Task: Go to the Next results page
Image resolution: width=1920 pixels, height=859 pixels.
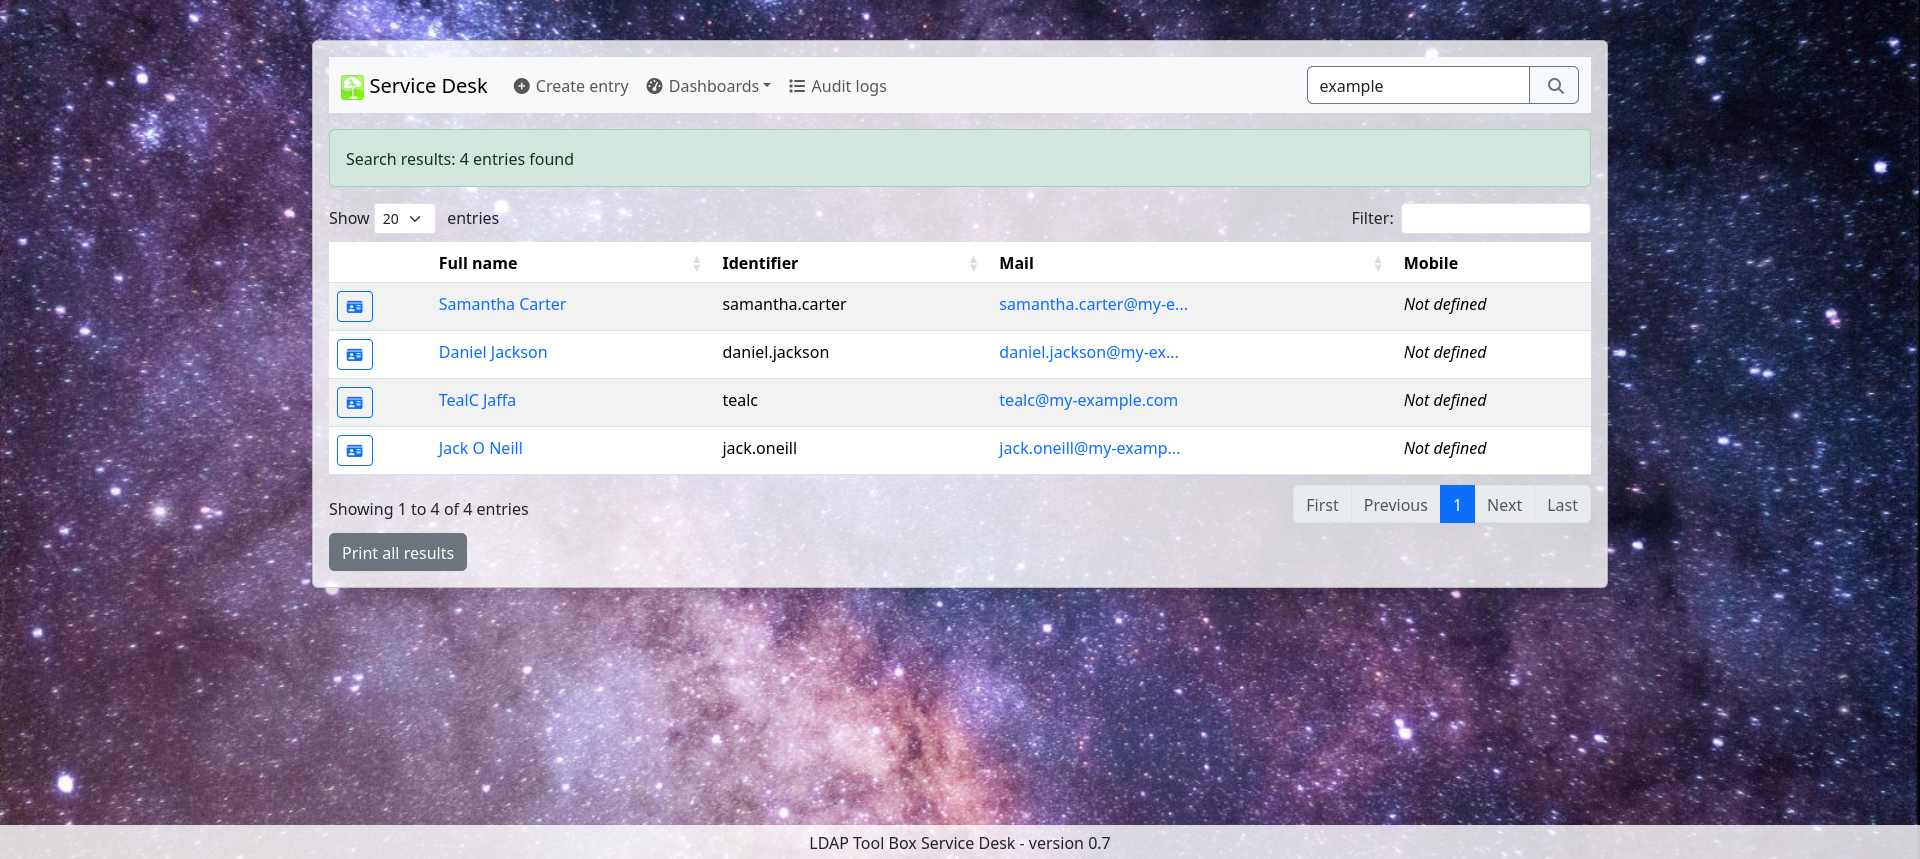Action: point(1504,505)
